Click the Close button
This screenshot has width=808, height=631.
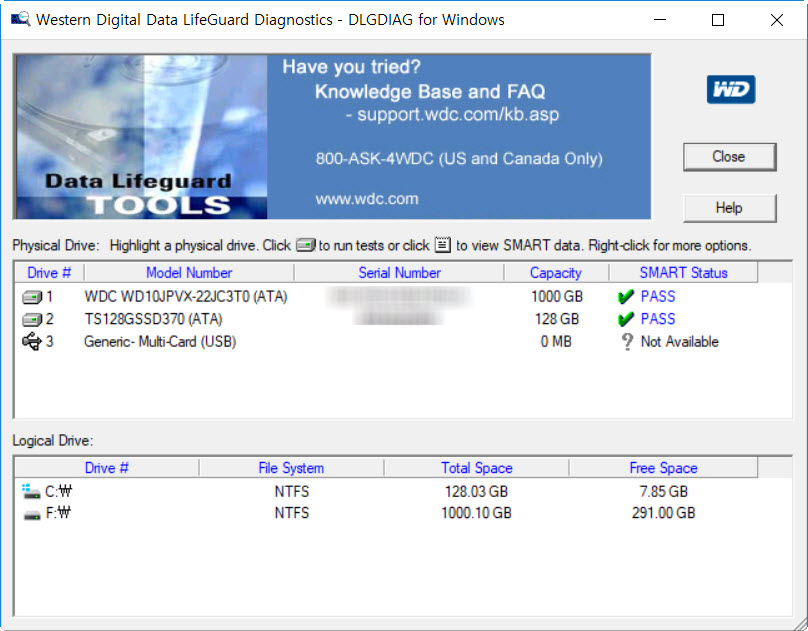point(729,157)
